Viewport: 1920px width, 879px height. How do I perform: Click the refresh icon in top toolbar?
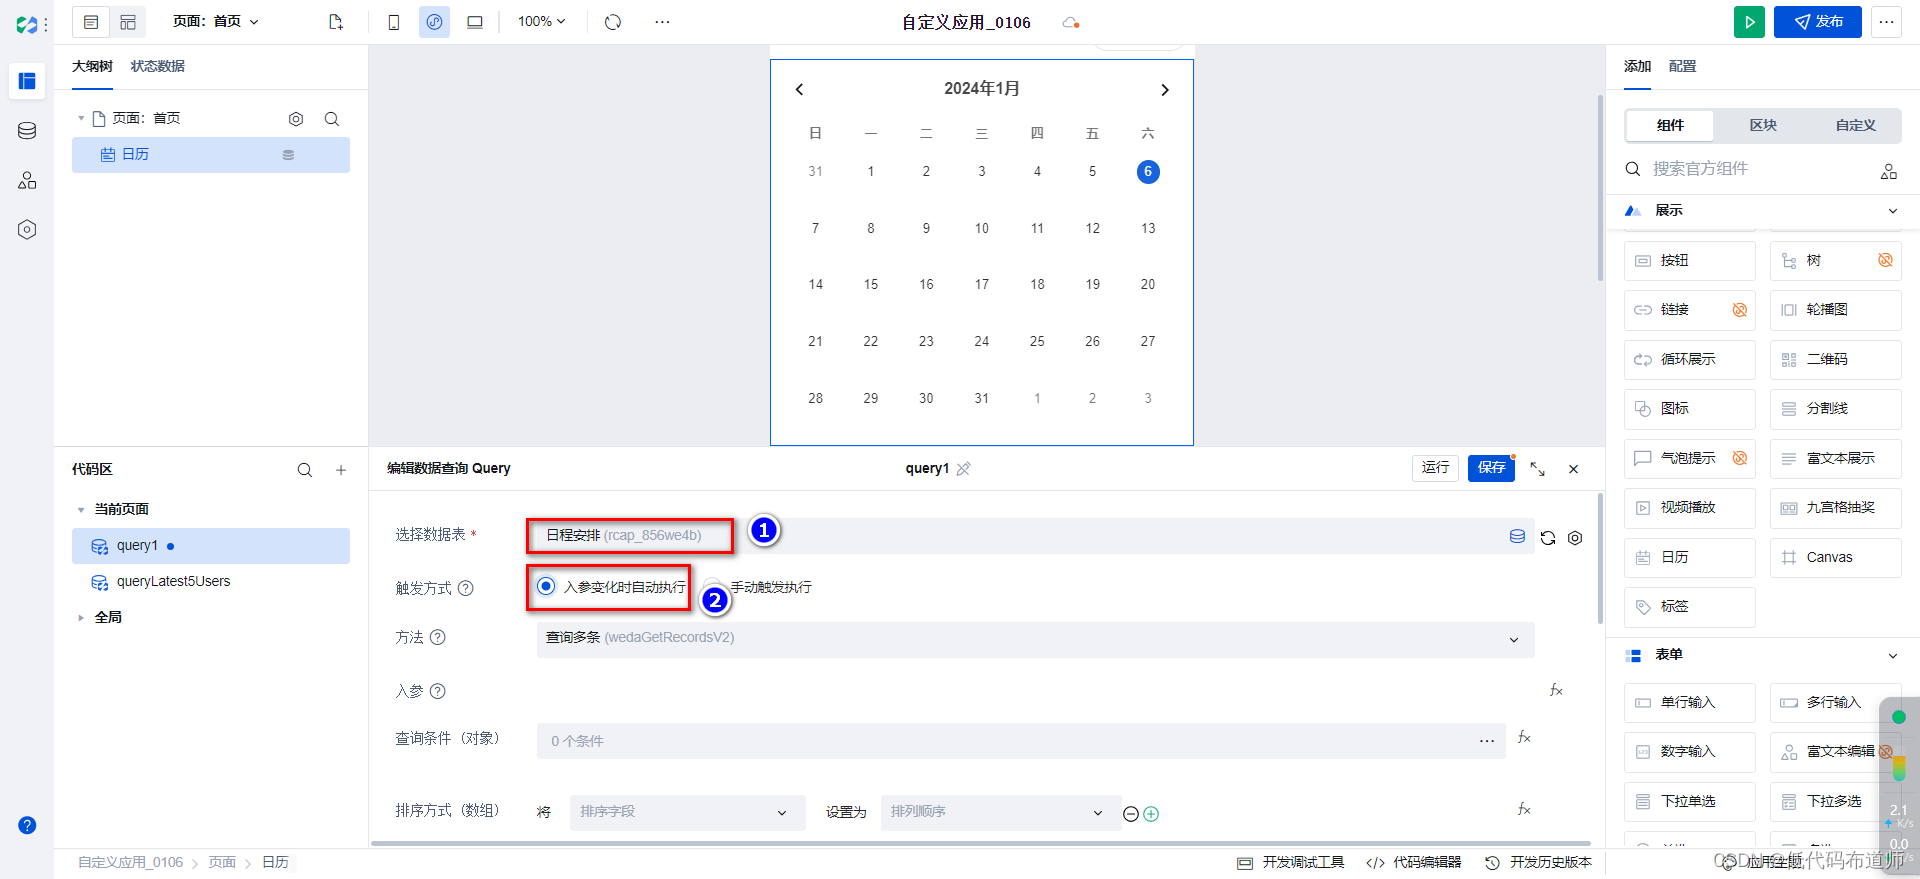613,22
